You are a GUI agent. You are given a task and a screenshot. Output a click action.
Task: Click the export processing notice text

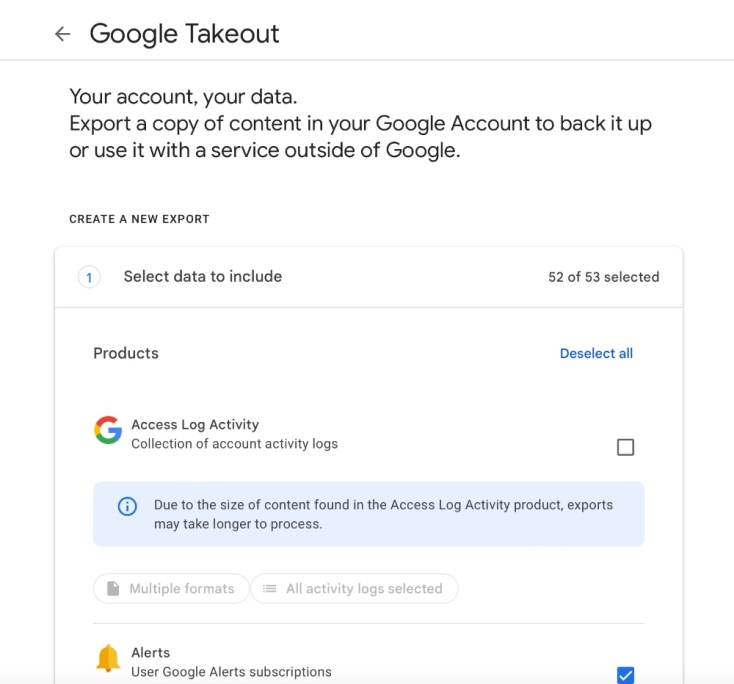click(x=383, y=514)
